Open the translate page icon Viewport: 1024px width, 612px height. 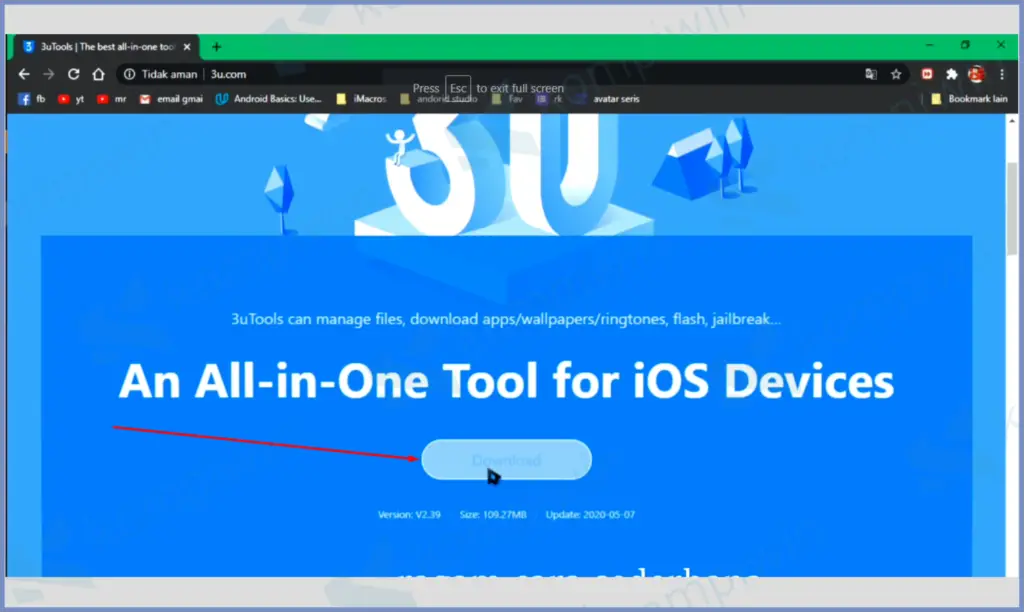tap(871, 74)
